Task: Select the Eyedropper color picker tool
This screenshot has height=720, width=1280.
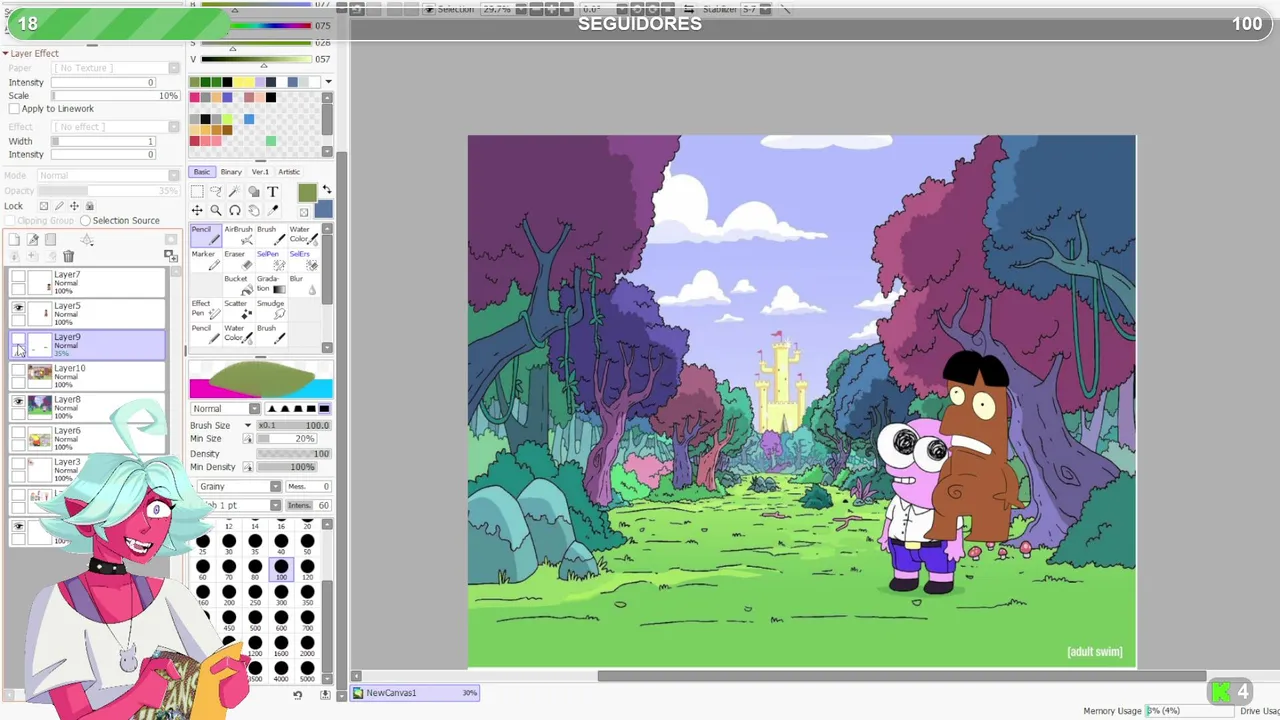Action: (272, 210)
